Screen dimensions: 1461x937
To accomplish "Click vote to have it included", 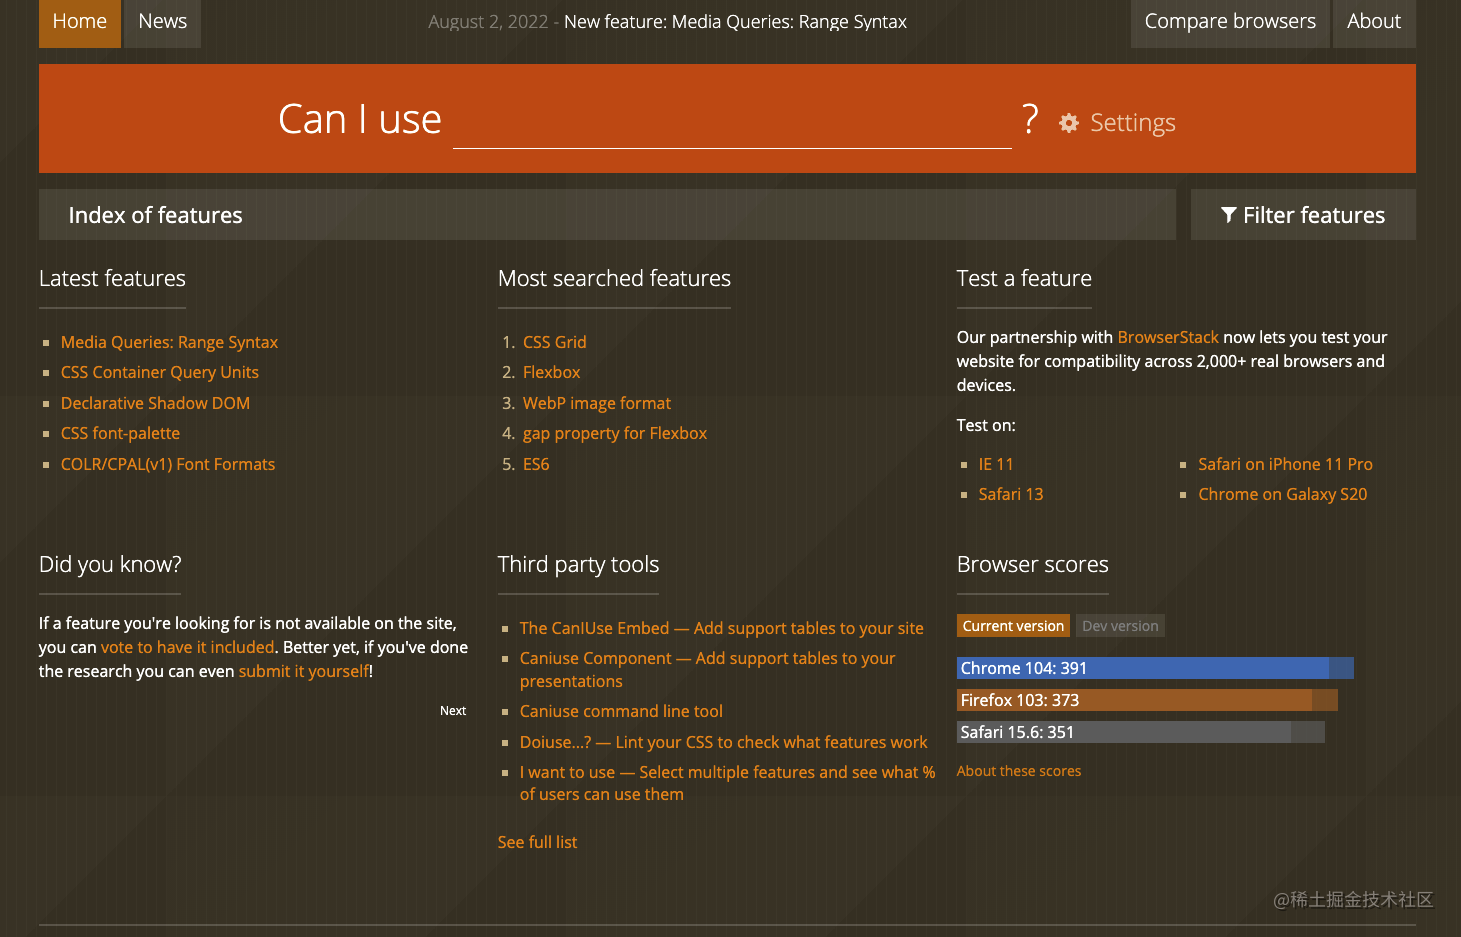I will pyautogui.click(x=188, y=647).
